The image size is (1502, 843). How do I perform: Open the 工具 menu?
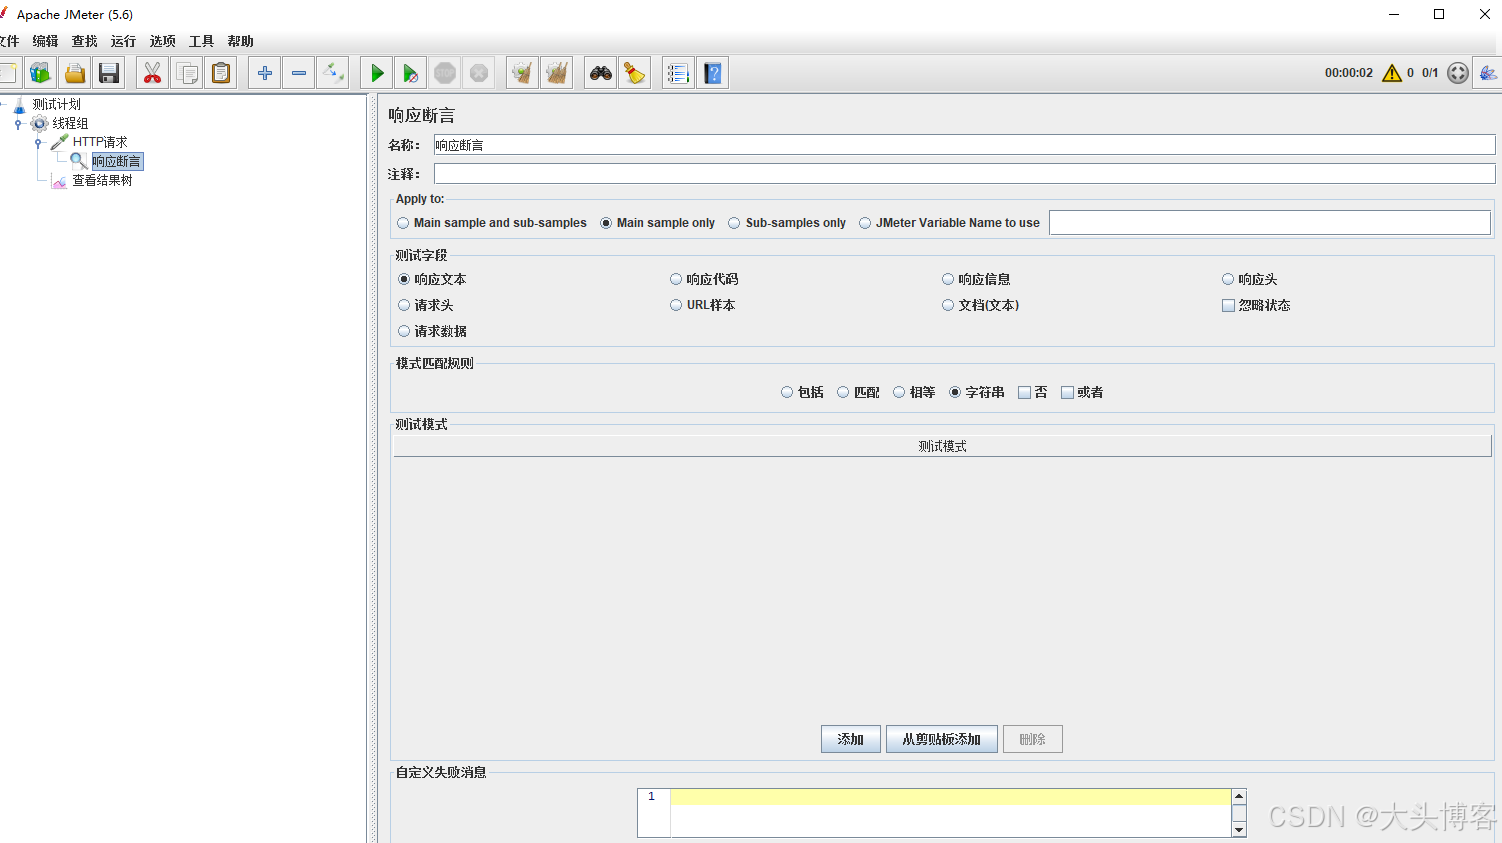(x=201, y=41)
